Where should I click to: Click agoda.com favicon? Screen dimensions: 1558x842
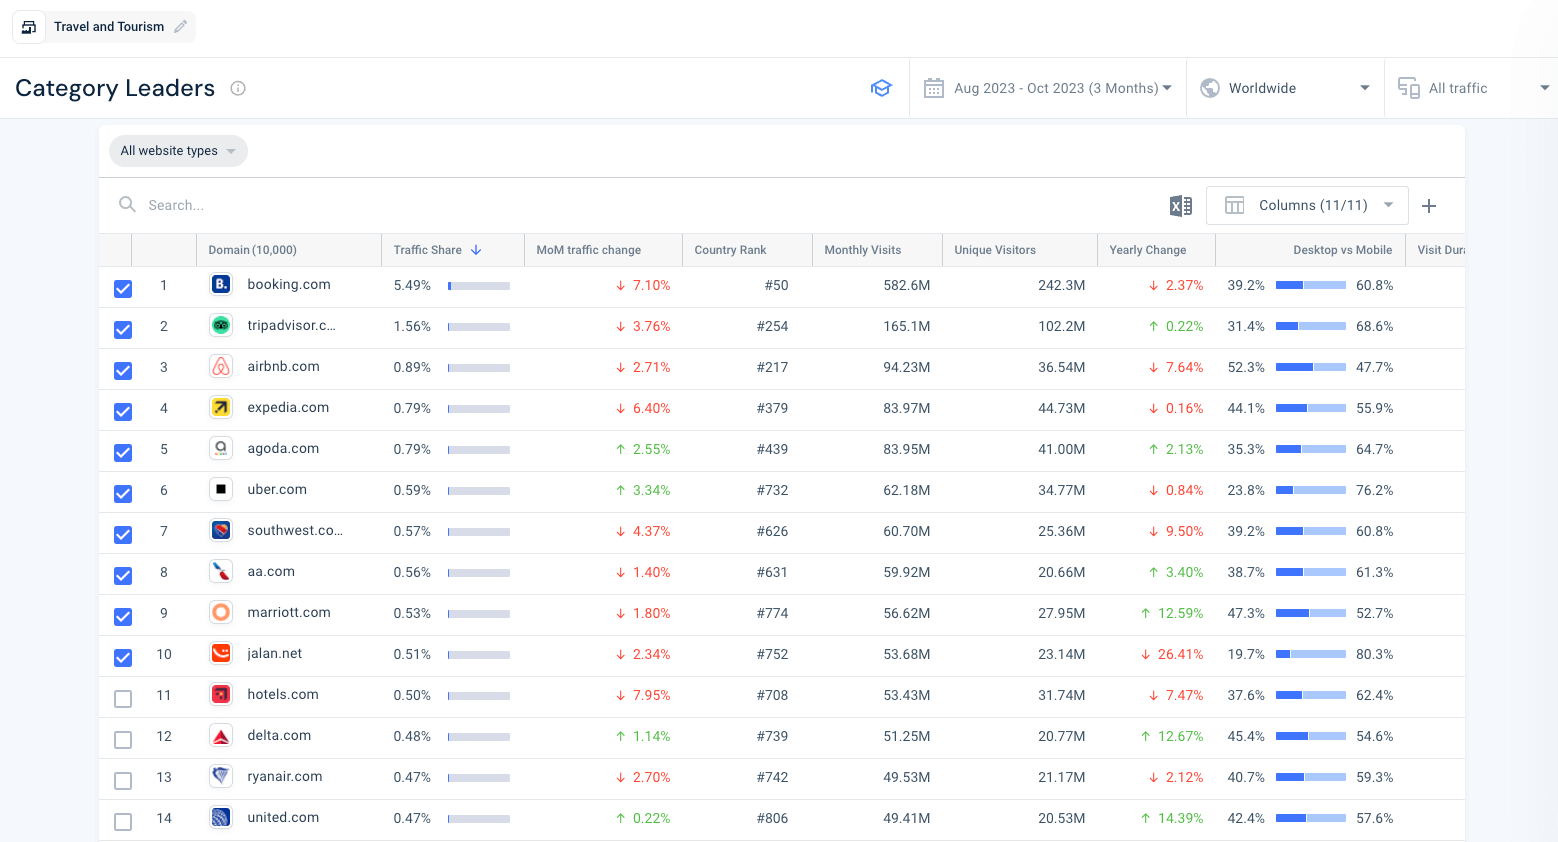(221, 449)
